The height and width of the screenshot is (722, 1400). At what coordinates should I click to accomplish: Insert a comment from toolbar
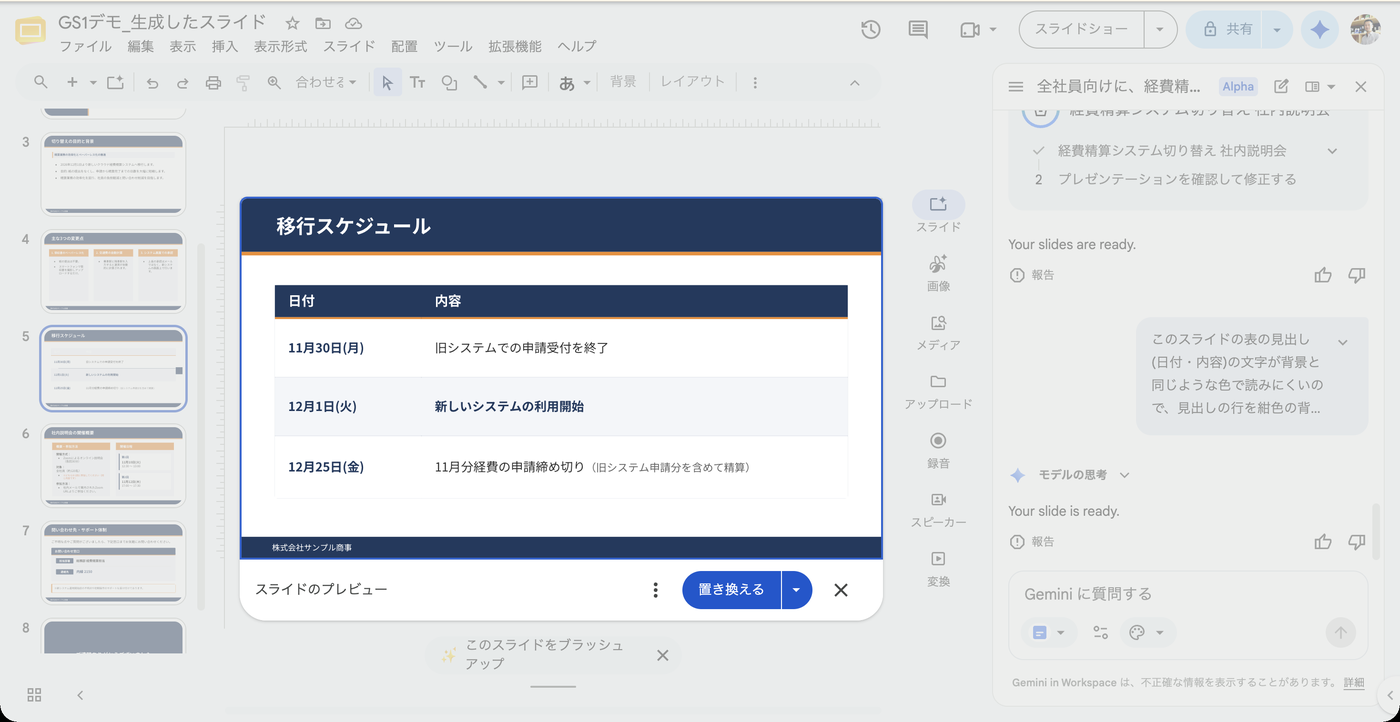tap(530, 83)
